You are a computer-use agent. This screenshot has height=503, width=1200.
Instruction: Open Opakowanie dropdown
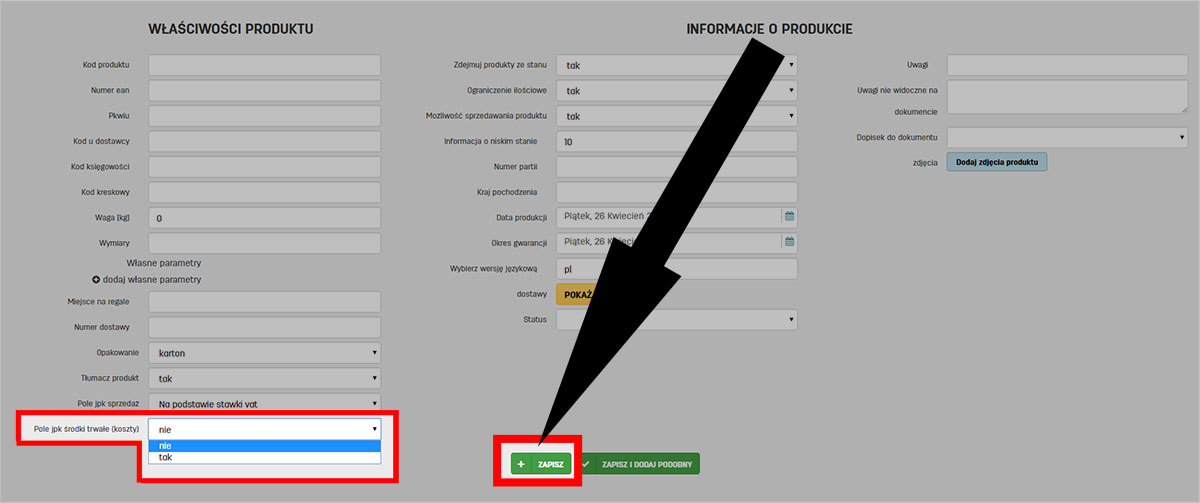264,353
